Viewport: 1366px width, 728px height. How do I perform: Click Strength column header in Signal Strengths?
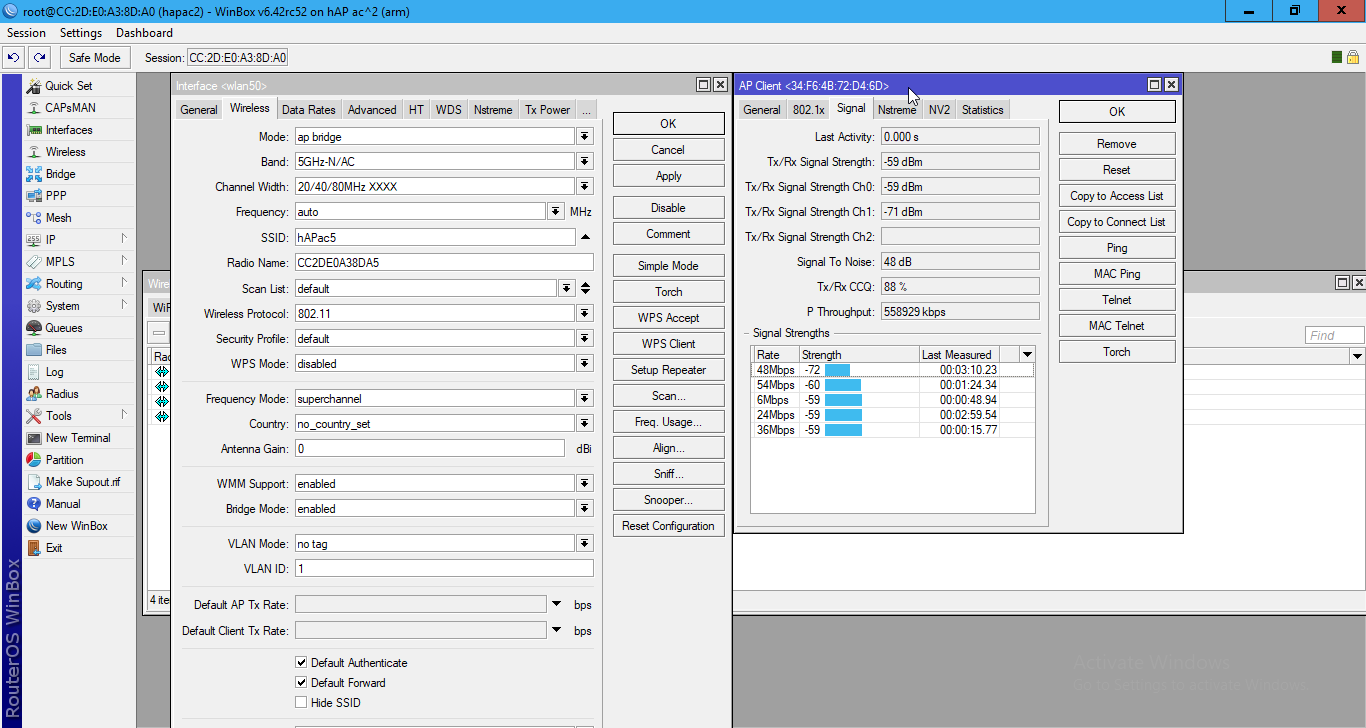(x=859, y=355)
